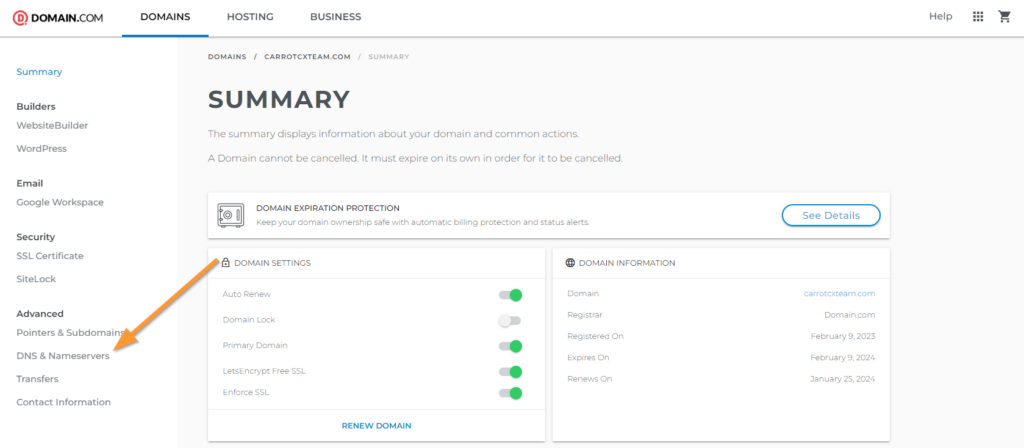Click the Registrar value Domain.com
Screen dimensions: 1024x448
[850, 315]
